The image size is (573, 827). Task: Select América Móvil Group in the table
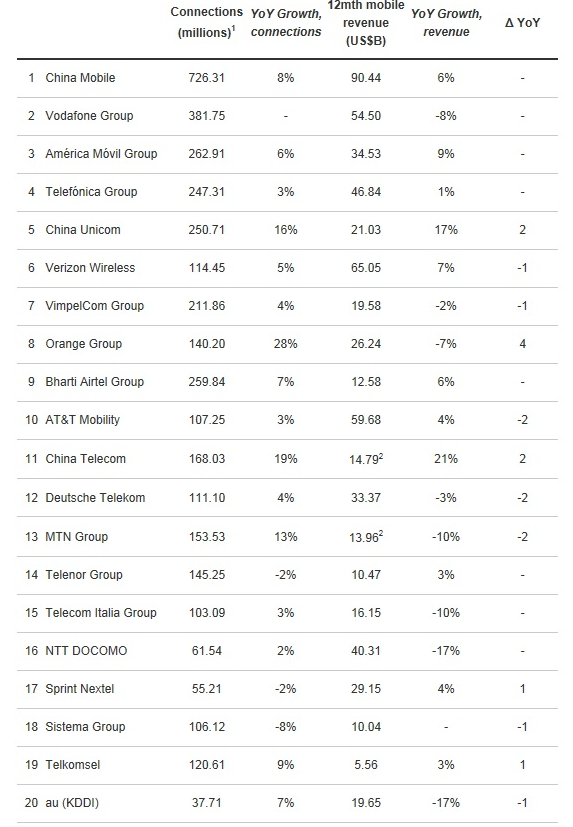(101, 153)
